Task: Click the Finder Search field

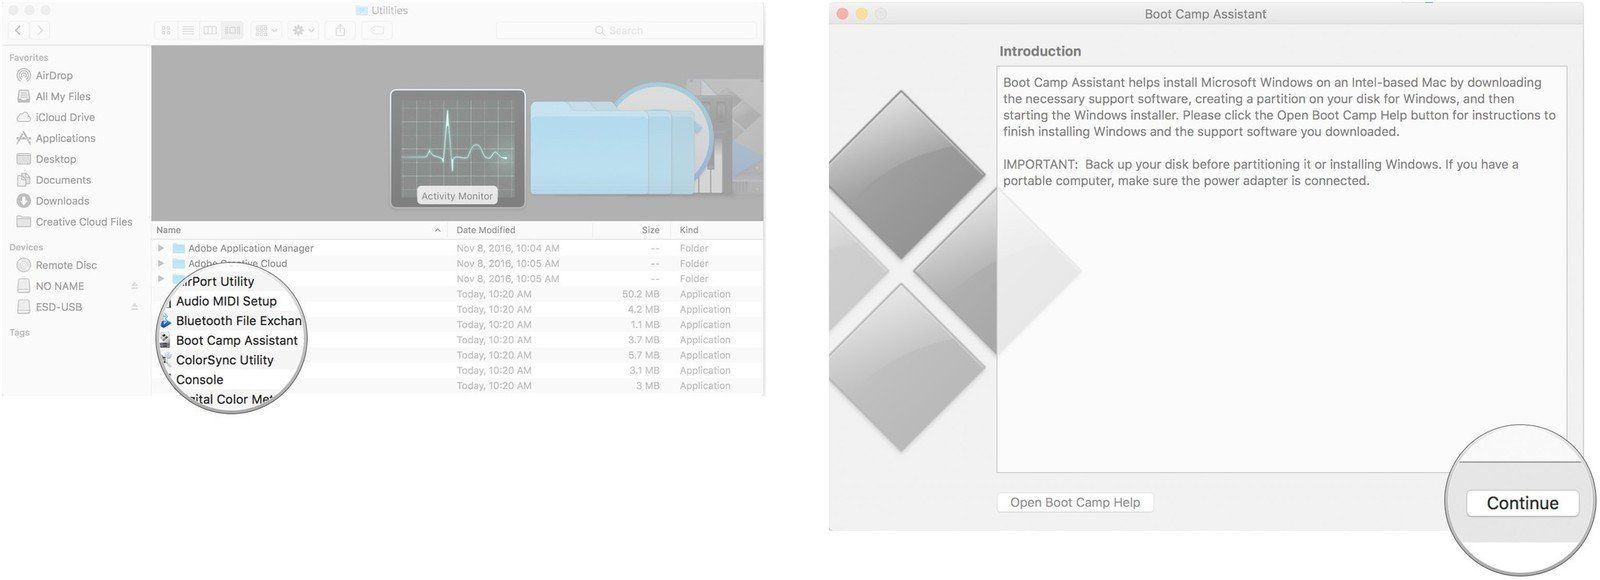Action: pos(627,31)
